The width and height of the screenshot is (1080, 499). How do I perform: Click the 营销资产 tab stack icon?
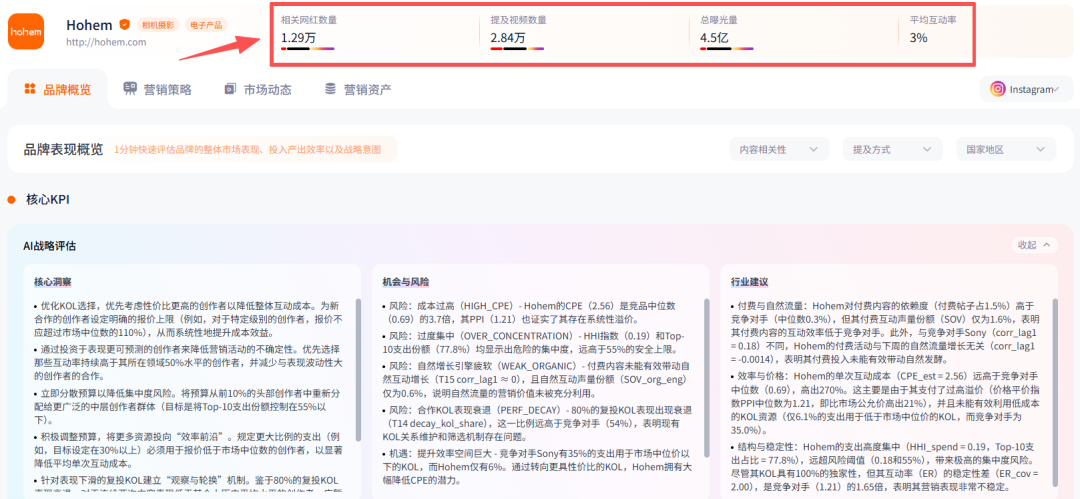[331, 89]
